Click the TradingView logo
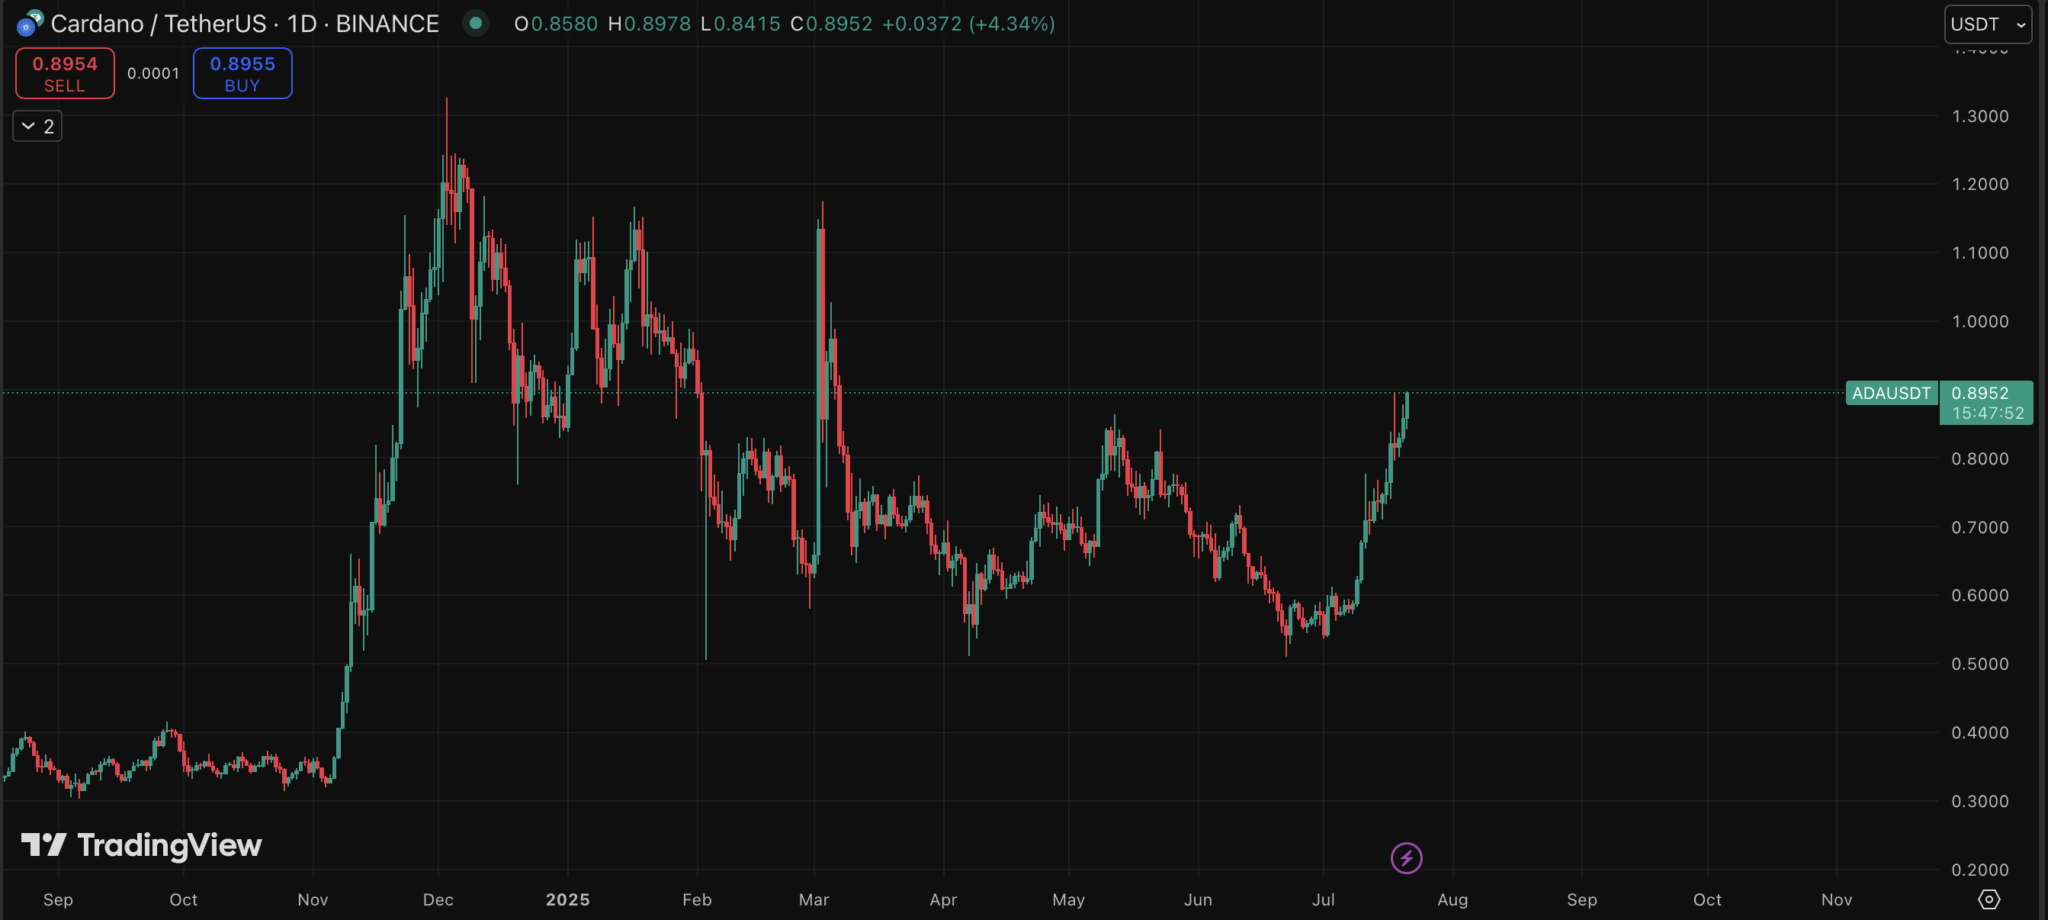The height and width of the screenshot is (920, 2048). click(x=140, y=845)
